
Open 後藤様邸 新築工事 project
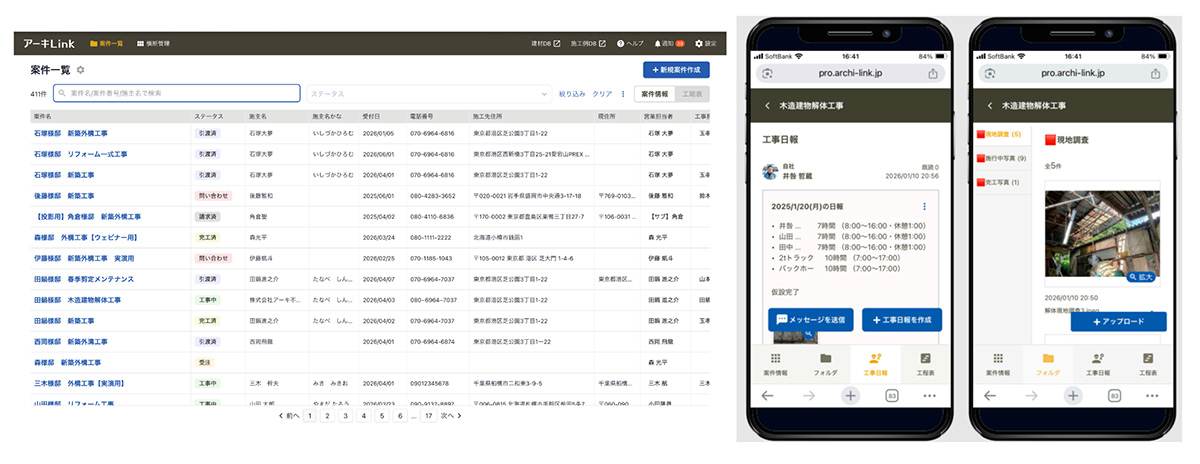tap(64, 195)
